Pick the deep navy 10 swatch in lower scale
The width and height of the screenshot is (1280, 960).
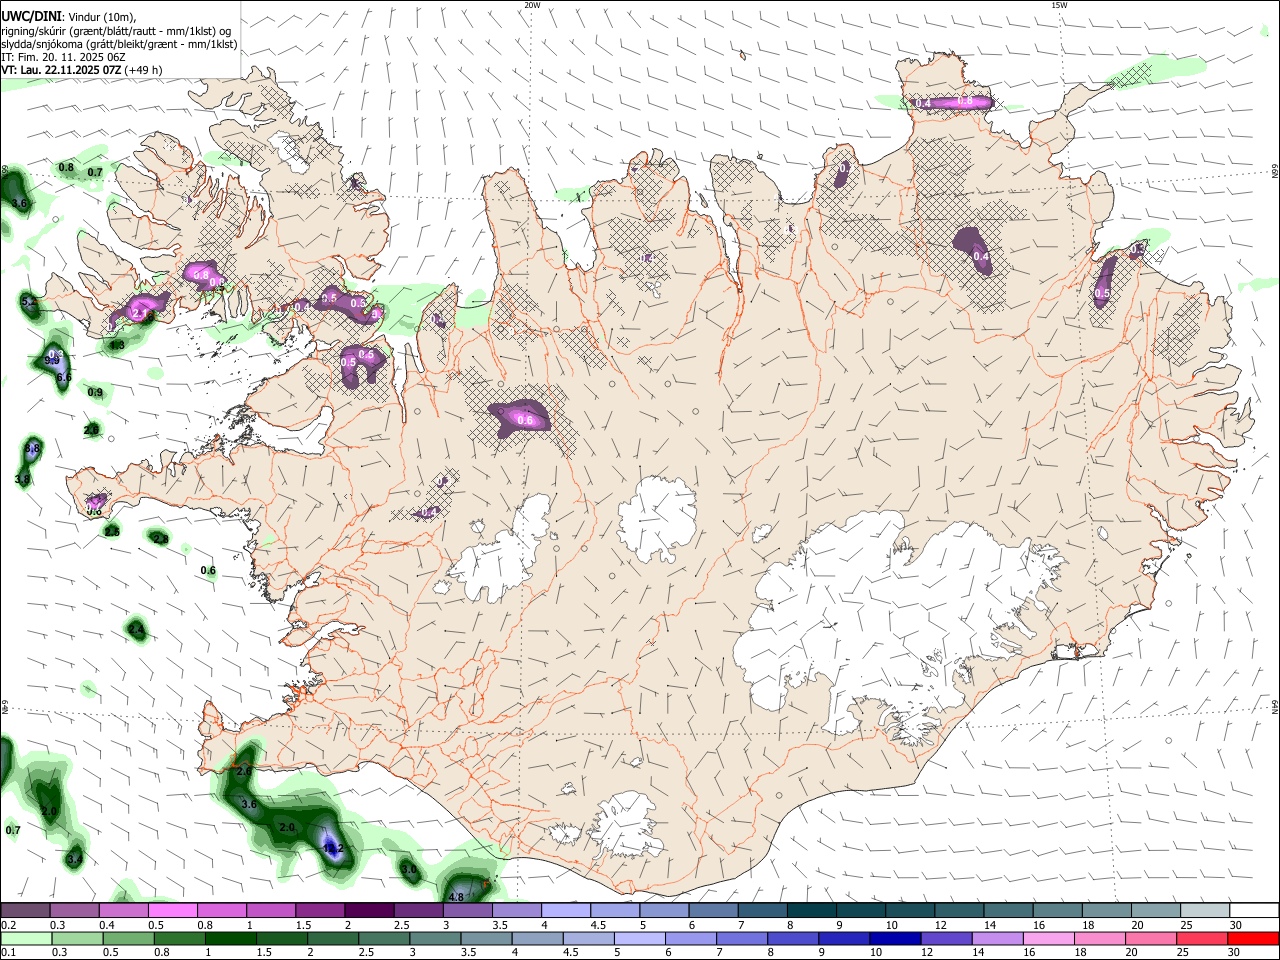tap(895, 938)
